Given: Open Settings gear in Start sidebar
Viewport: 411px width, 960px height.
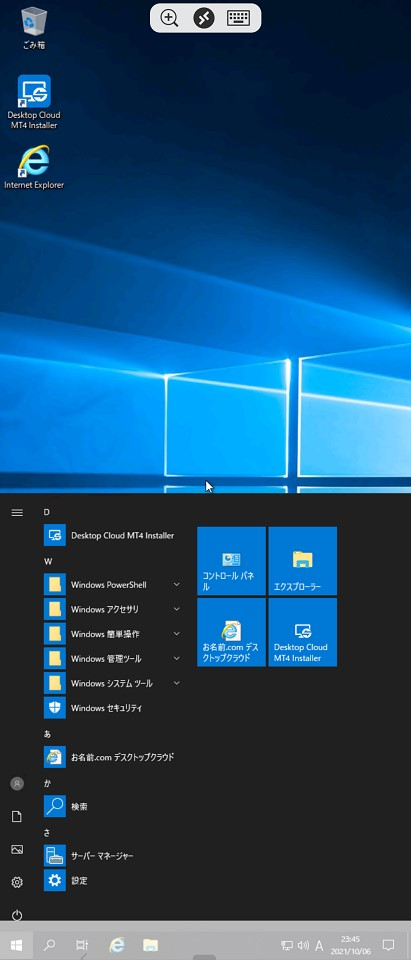Looking at the screenshot, I should click(17, 882).
